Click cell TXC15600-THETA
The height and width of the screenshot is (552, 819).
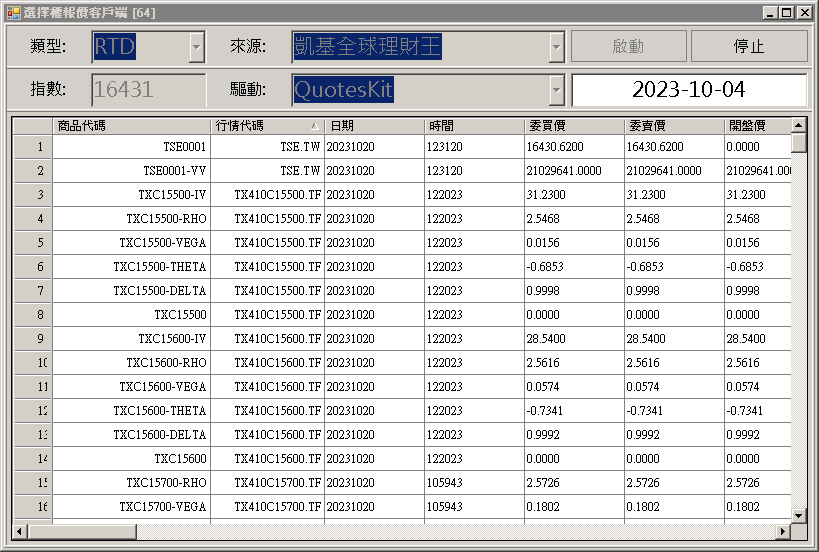(131, 411)
